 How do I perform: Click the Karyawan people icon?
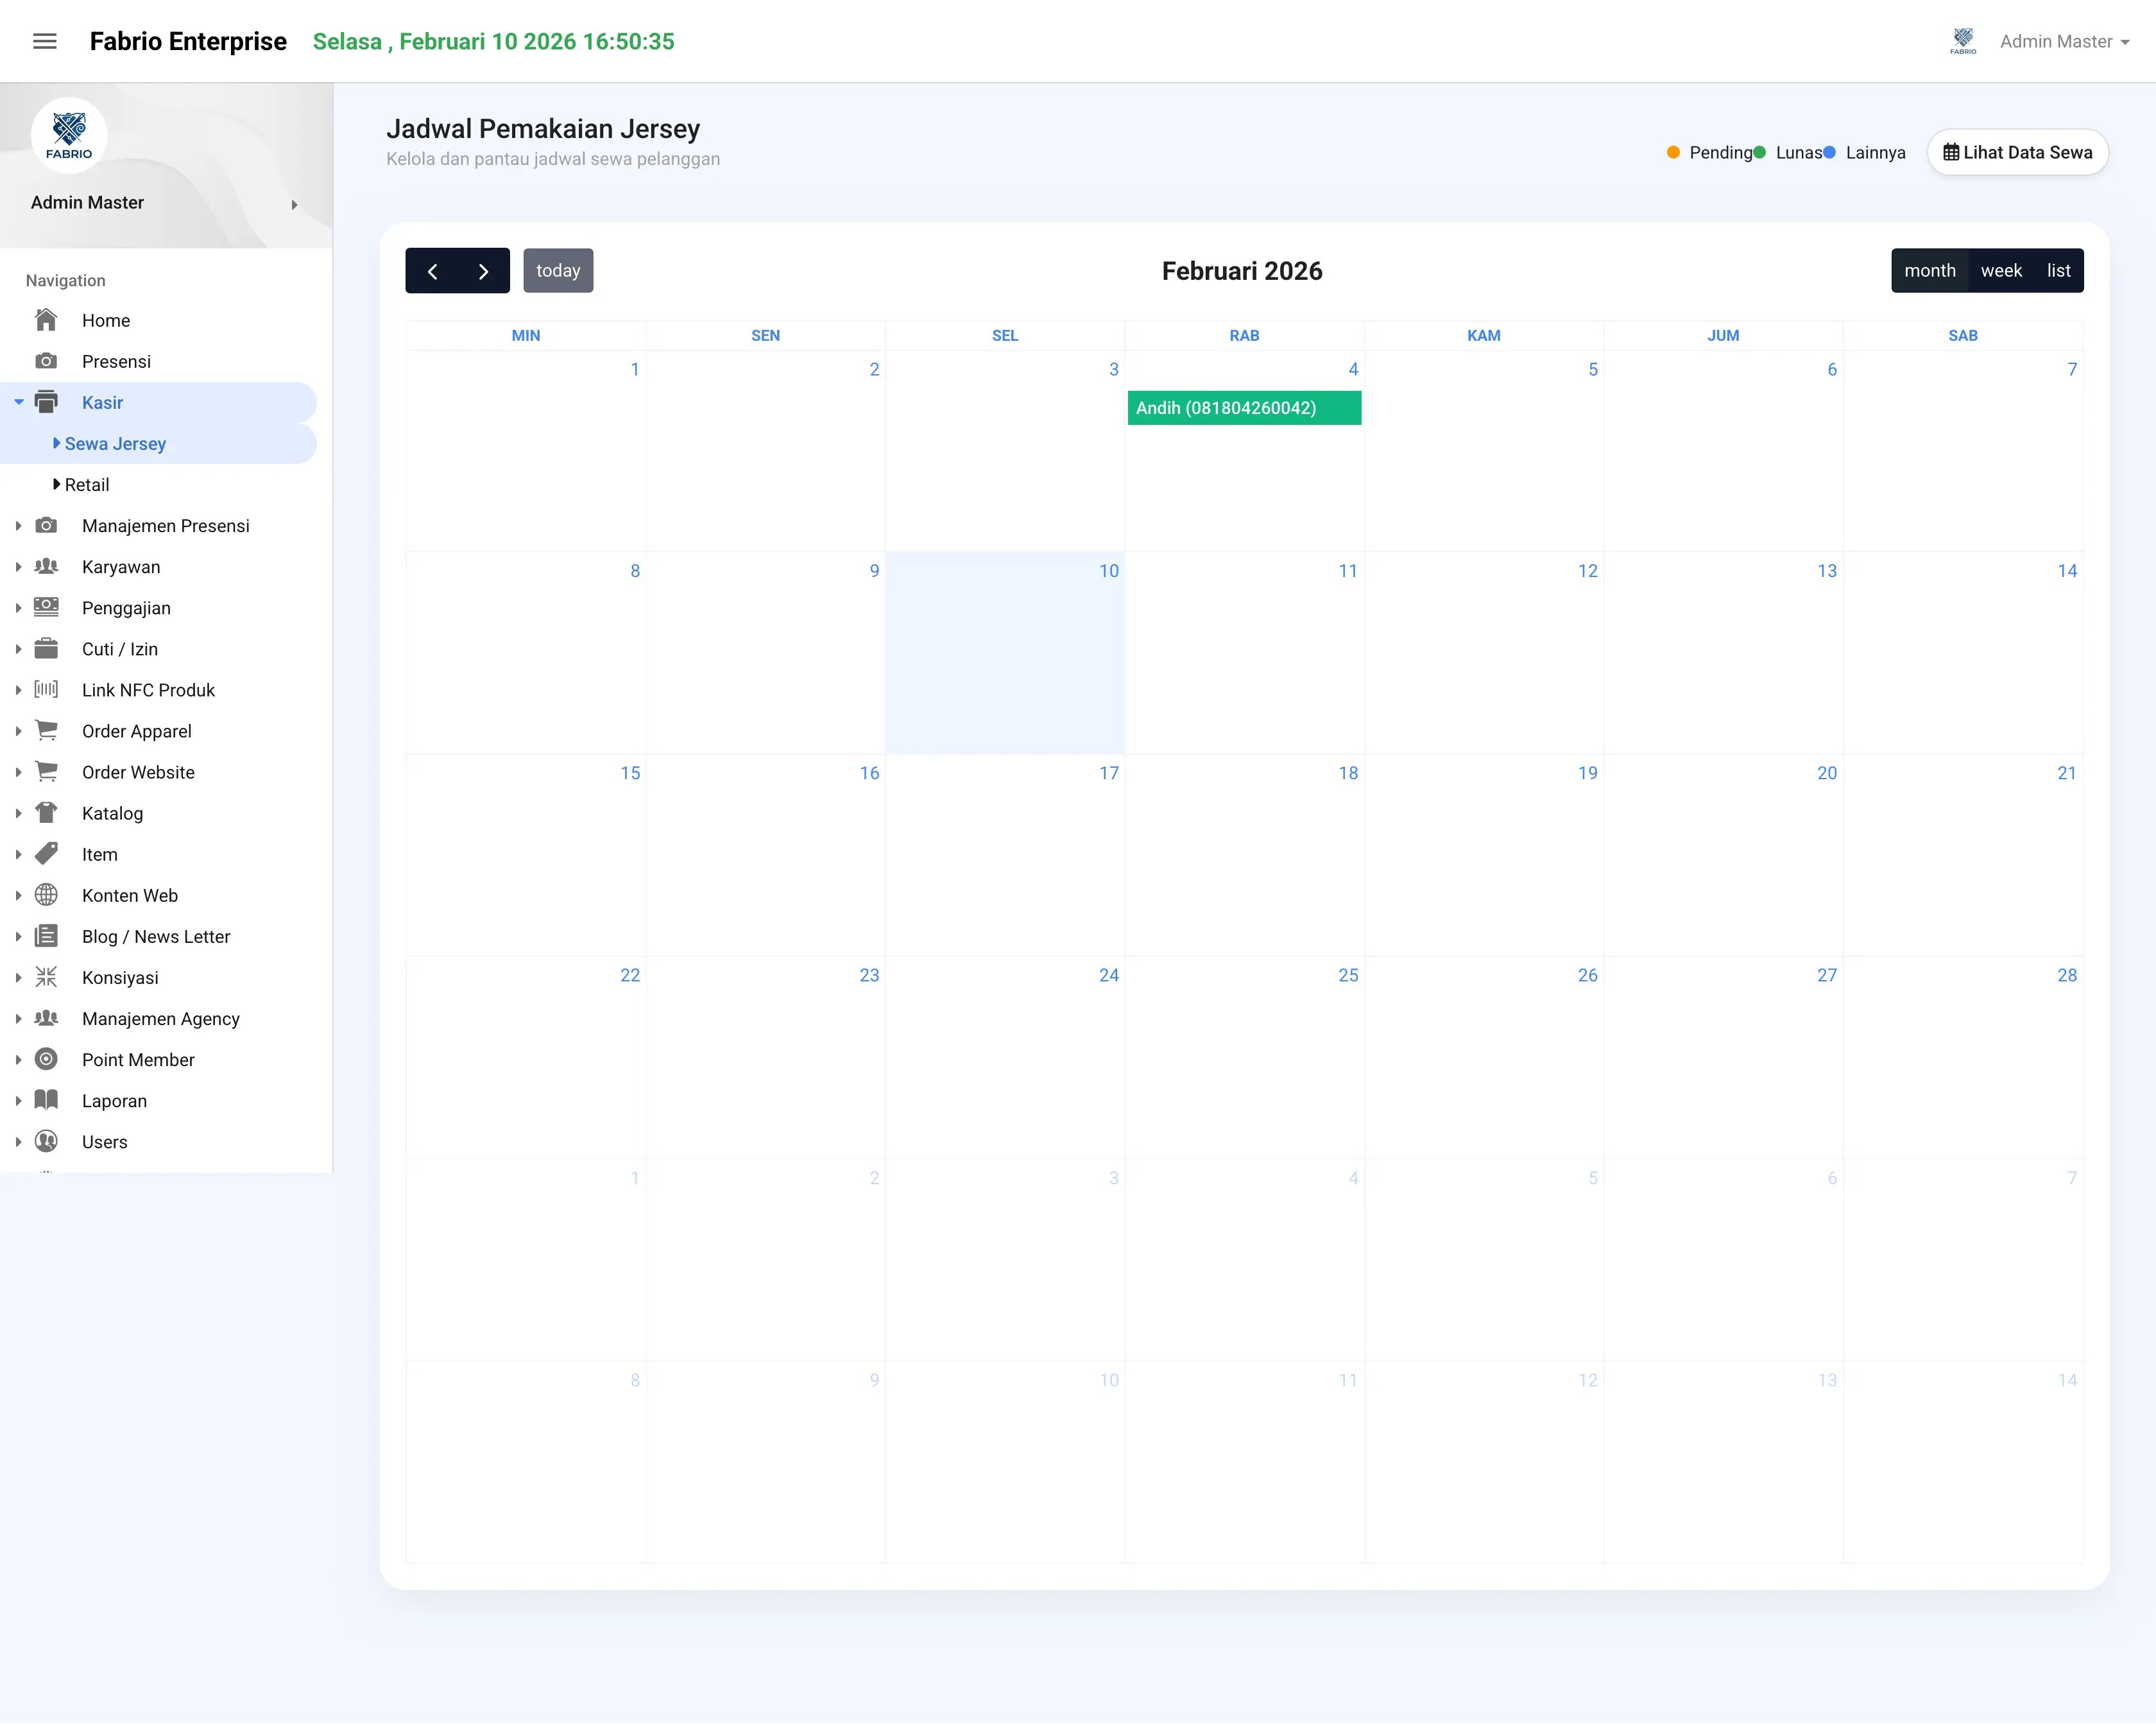[46, 566]
